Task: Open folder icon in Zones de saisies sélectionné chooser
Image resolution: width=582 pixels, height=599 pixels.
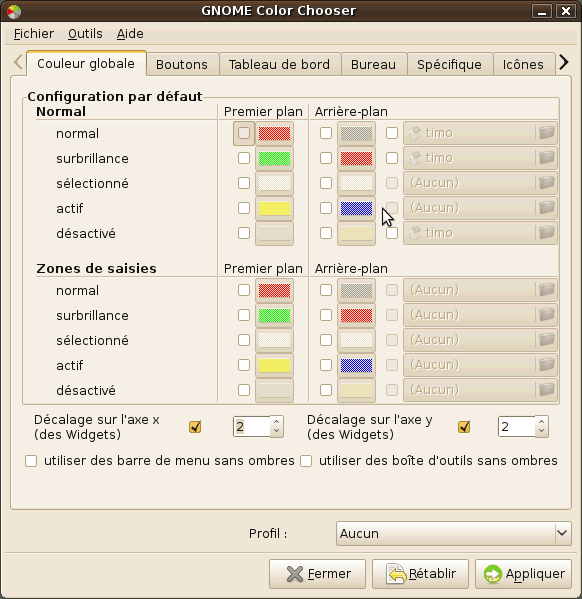Action: [x=546, y=340]
